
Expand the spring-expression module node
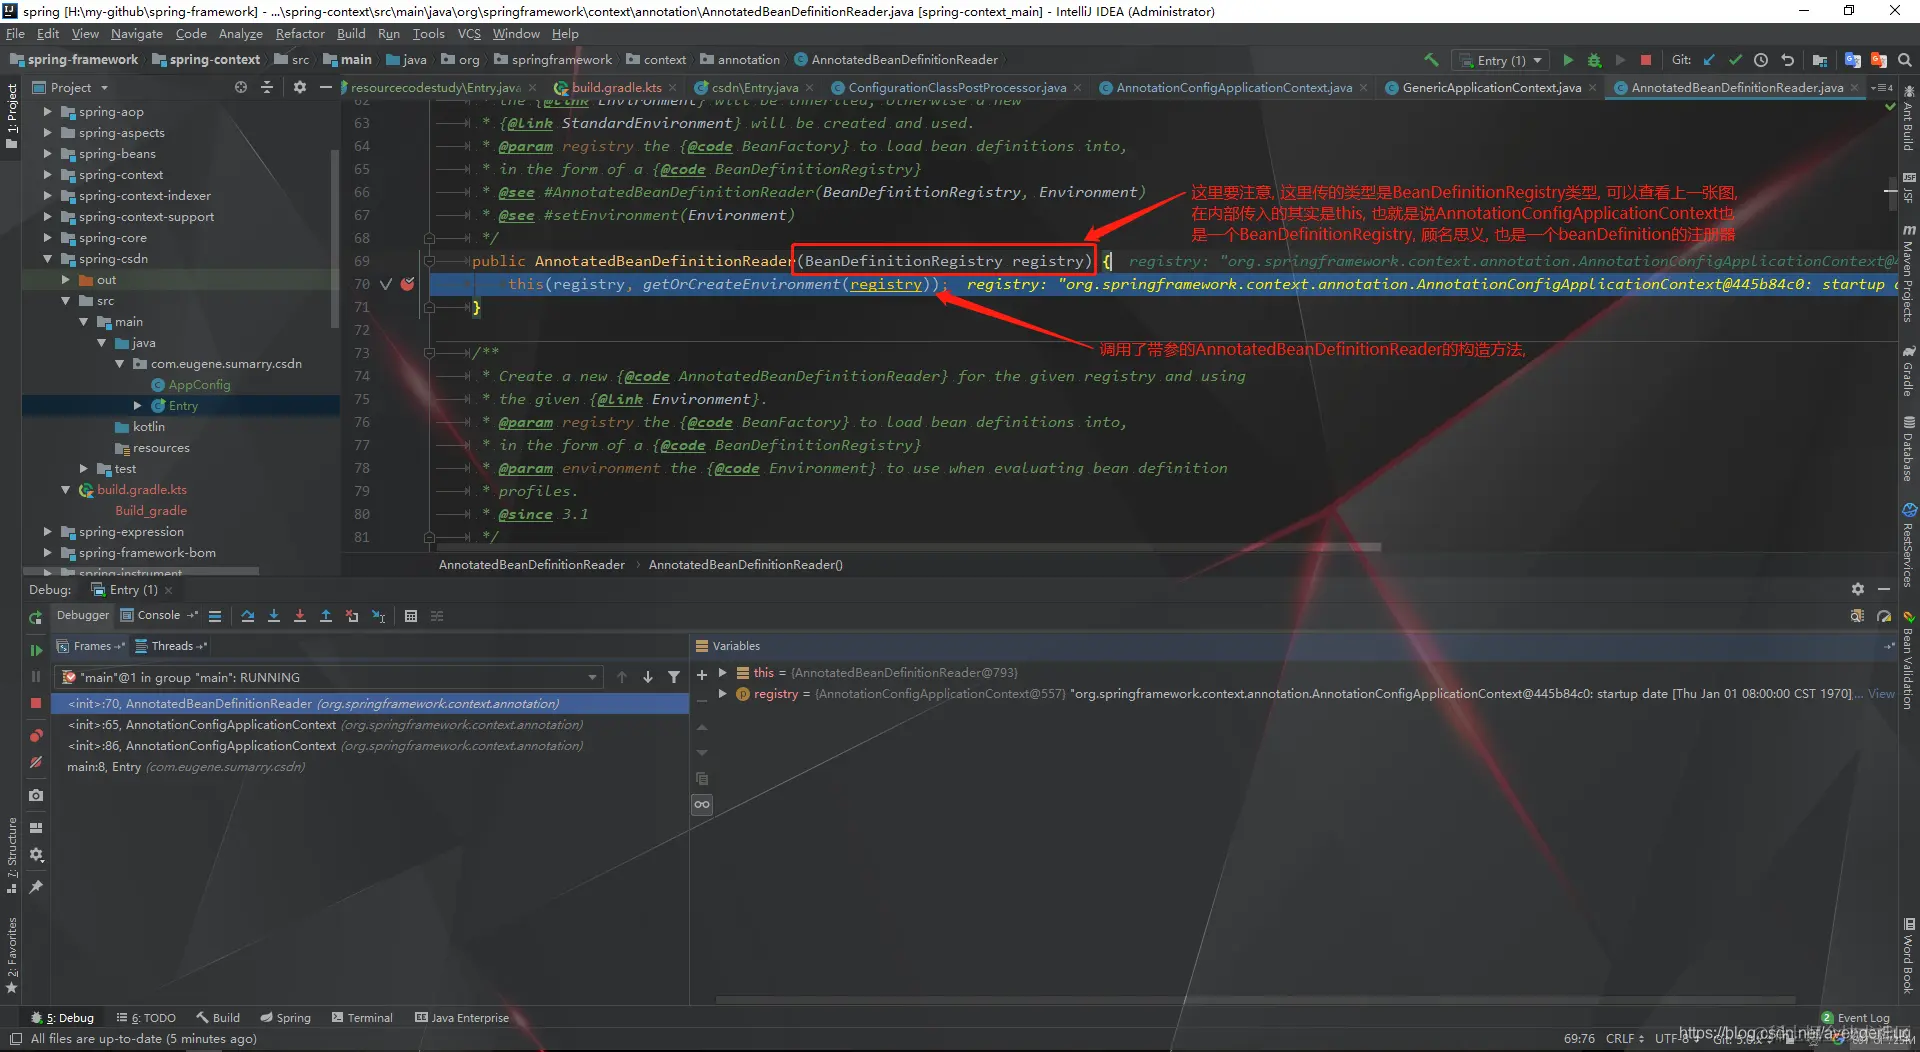coord(47,532)
